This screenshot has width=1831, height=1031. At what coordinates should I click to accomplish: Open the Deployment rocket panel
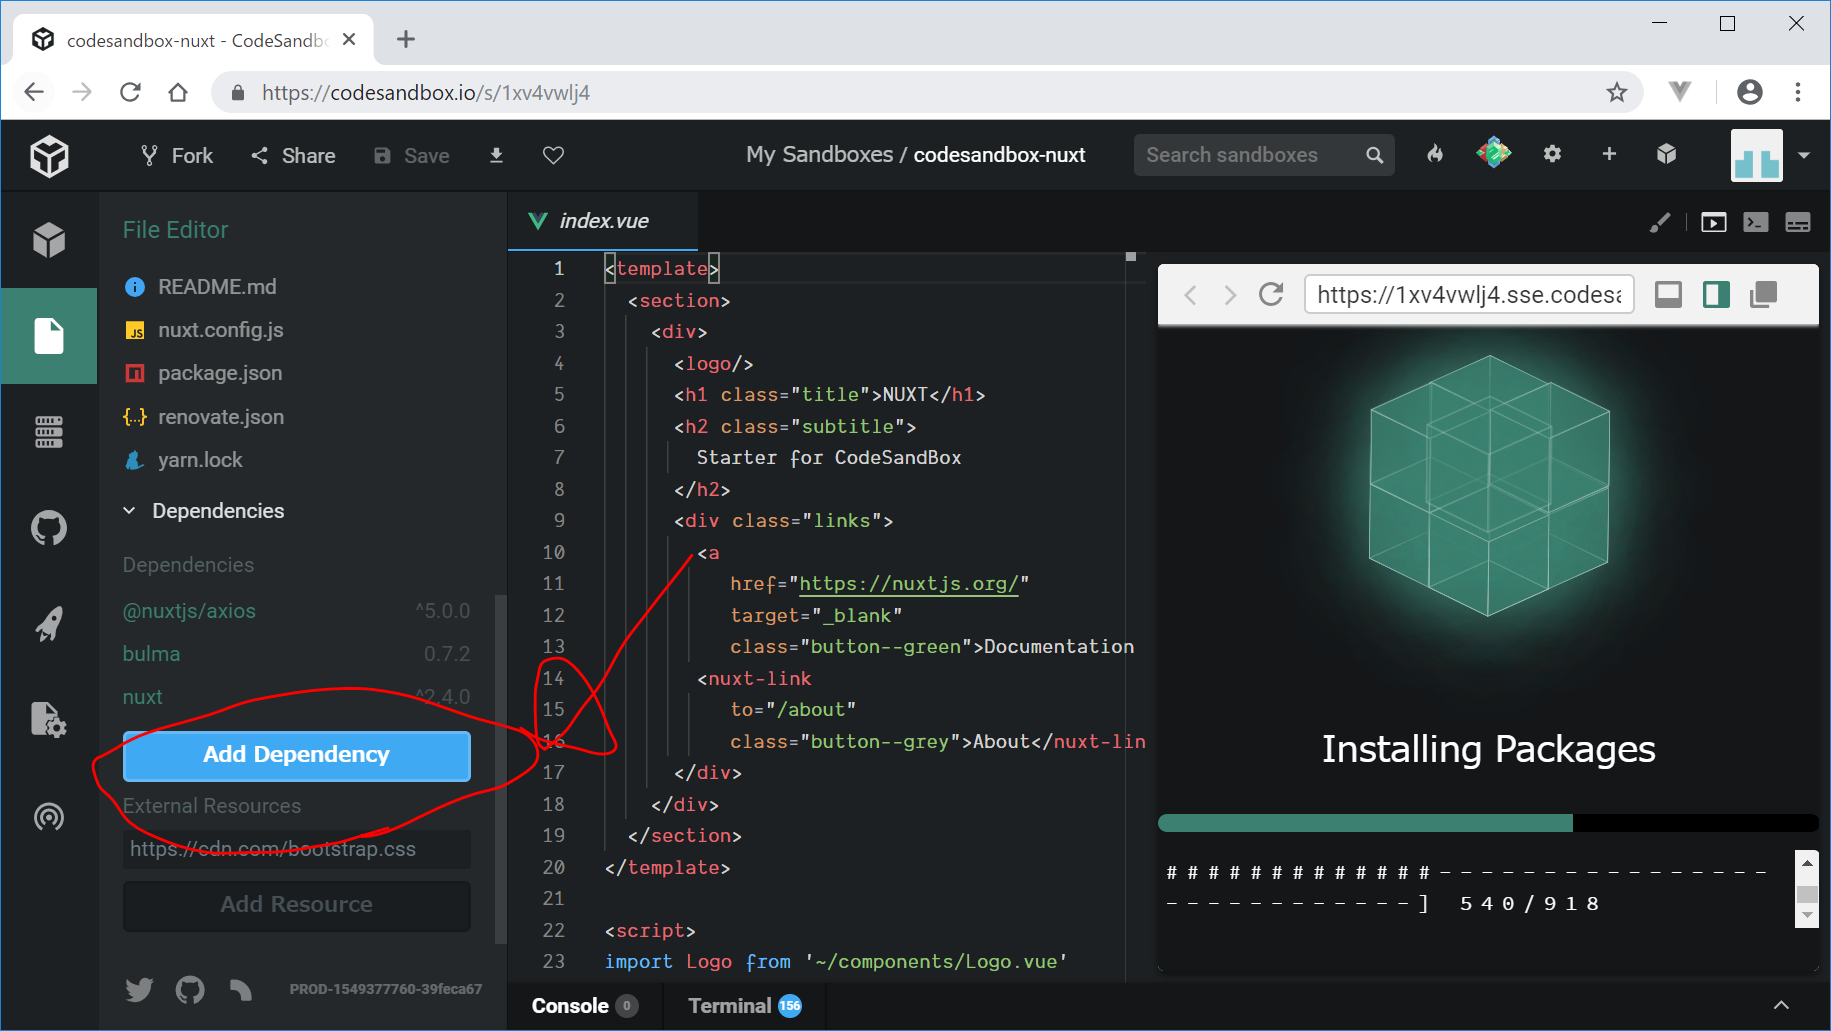48,624
